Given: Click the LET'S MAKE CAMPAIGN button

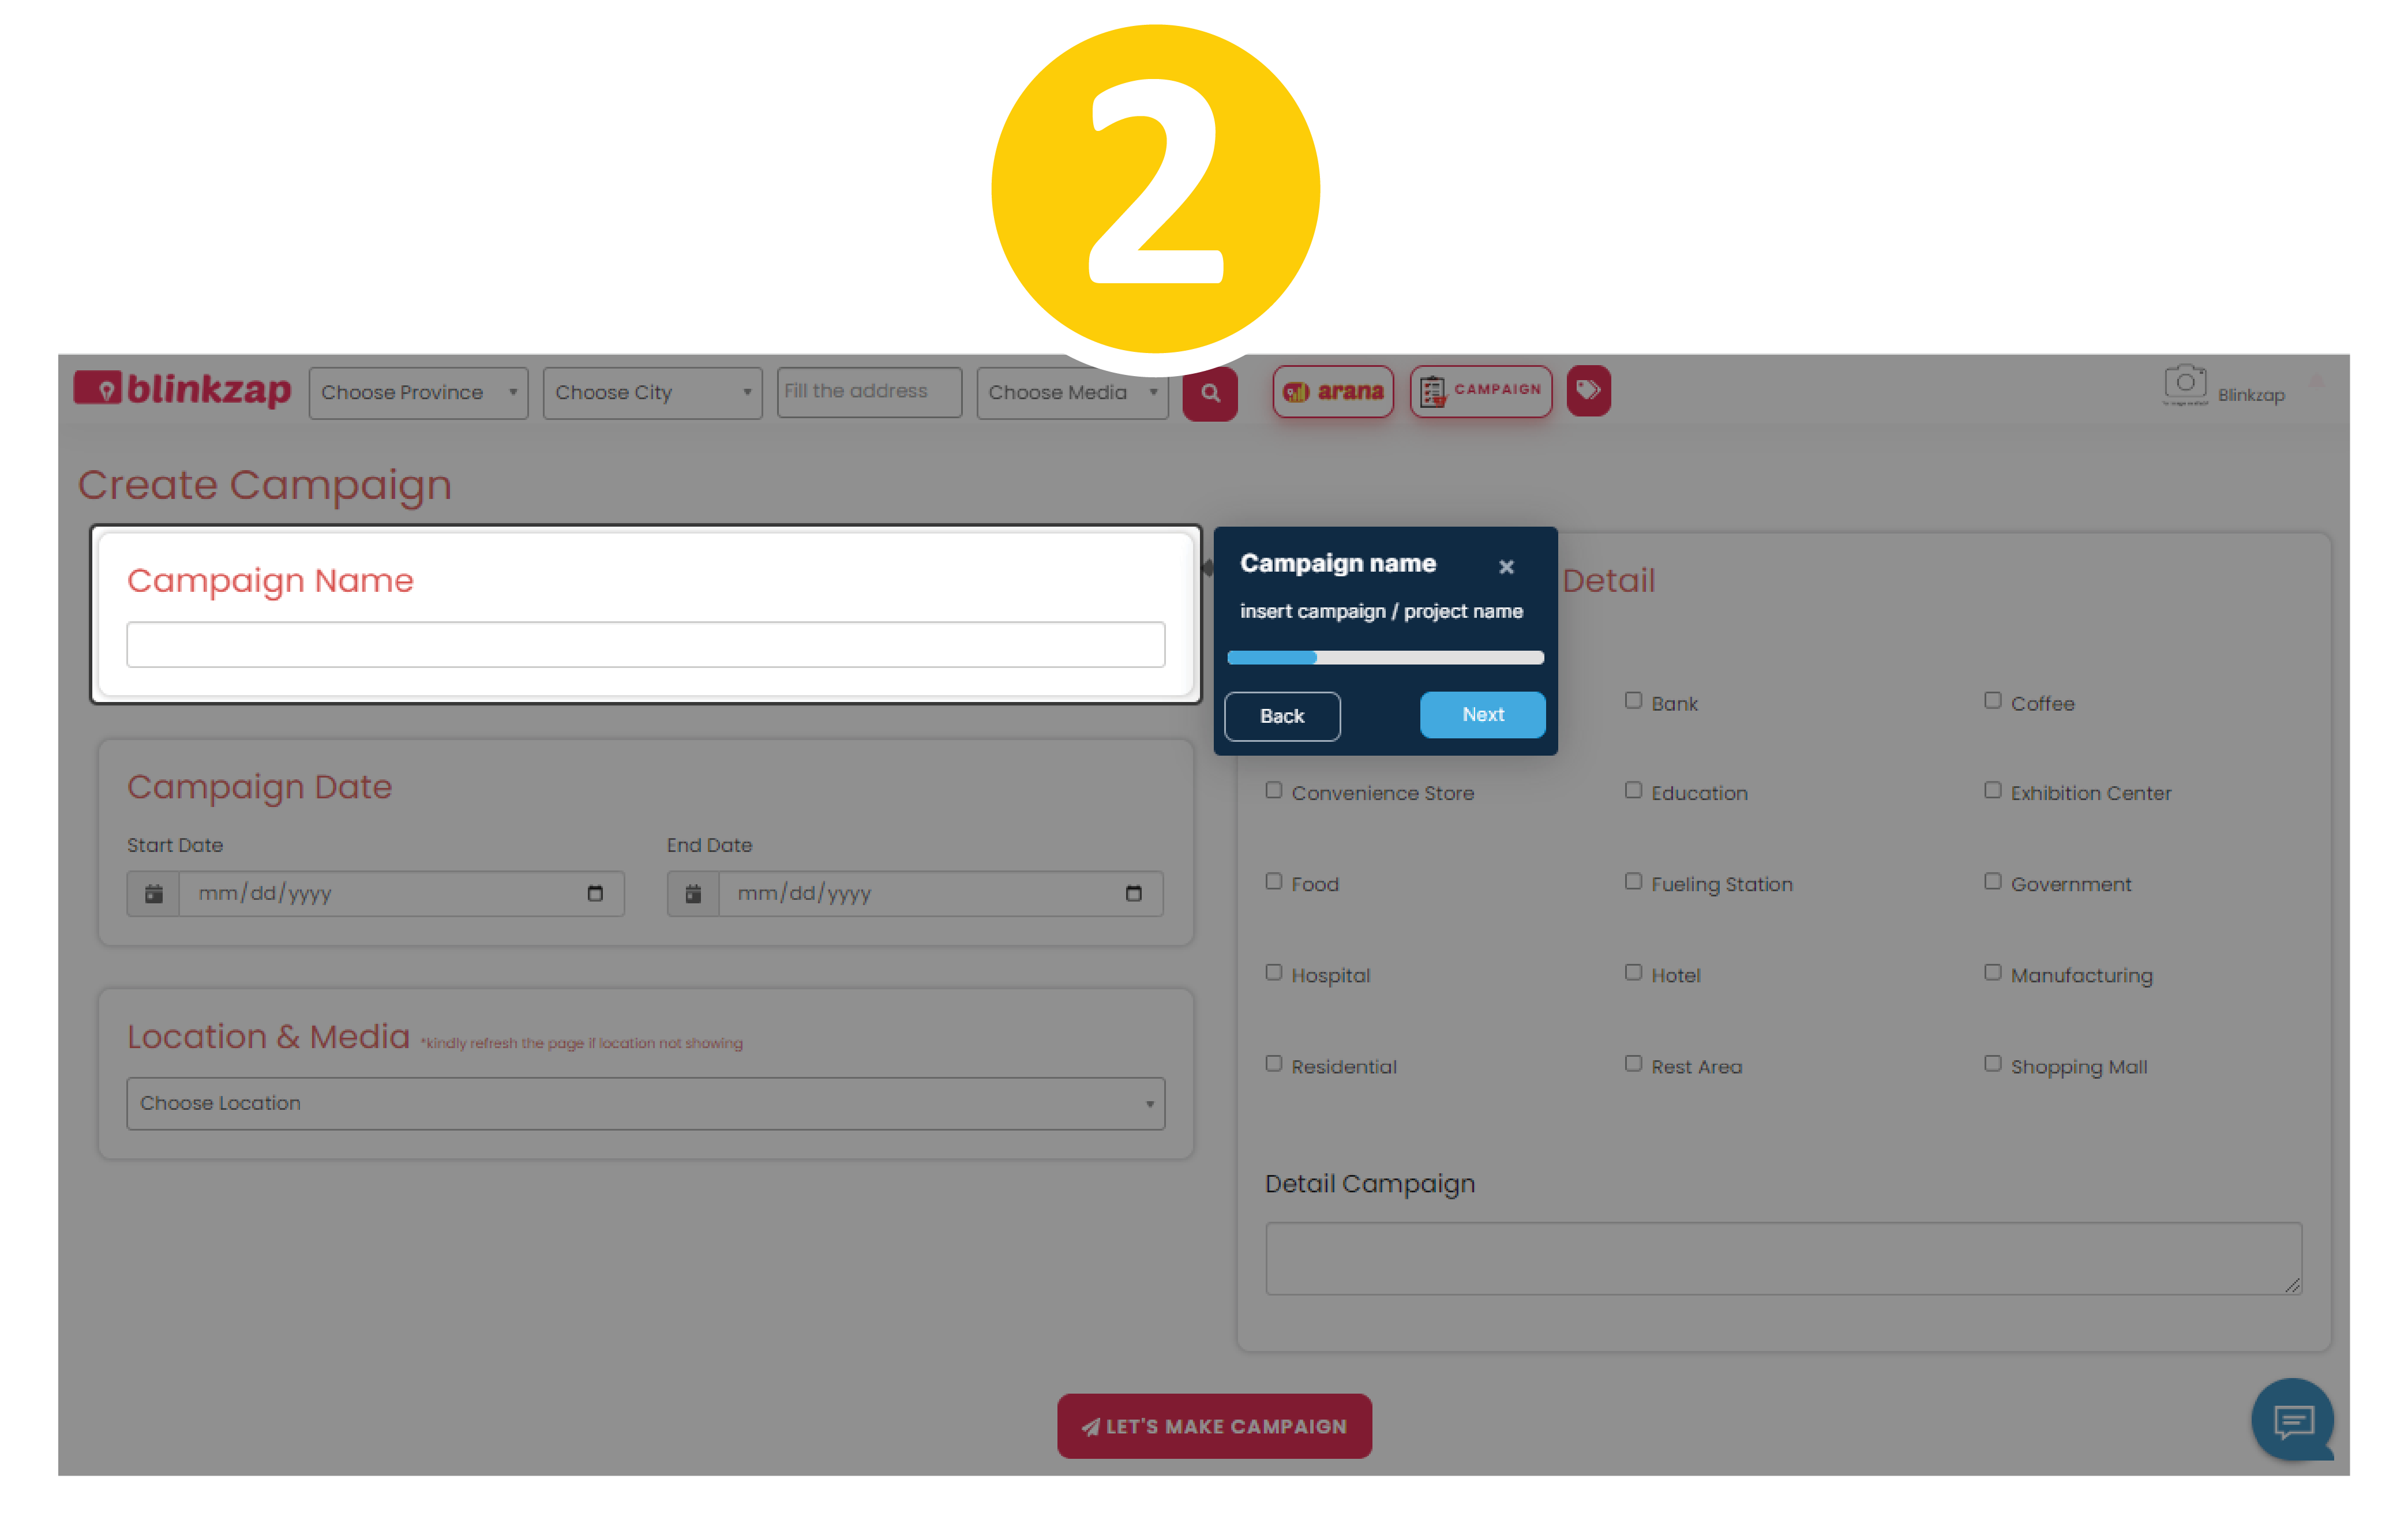Looking at the screenshot, I should pos(1214,1427).
